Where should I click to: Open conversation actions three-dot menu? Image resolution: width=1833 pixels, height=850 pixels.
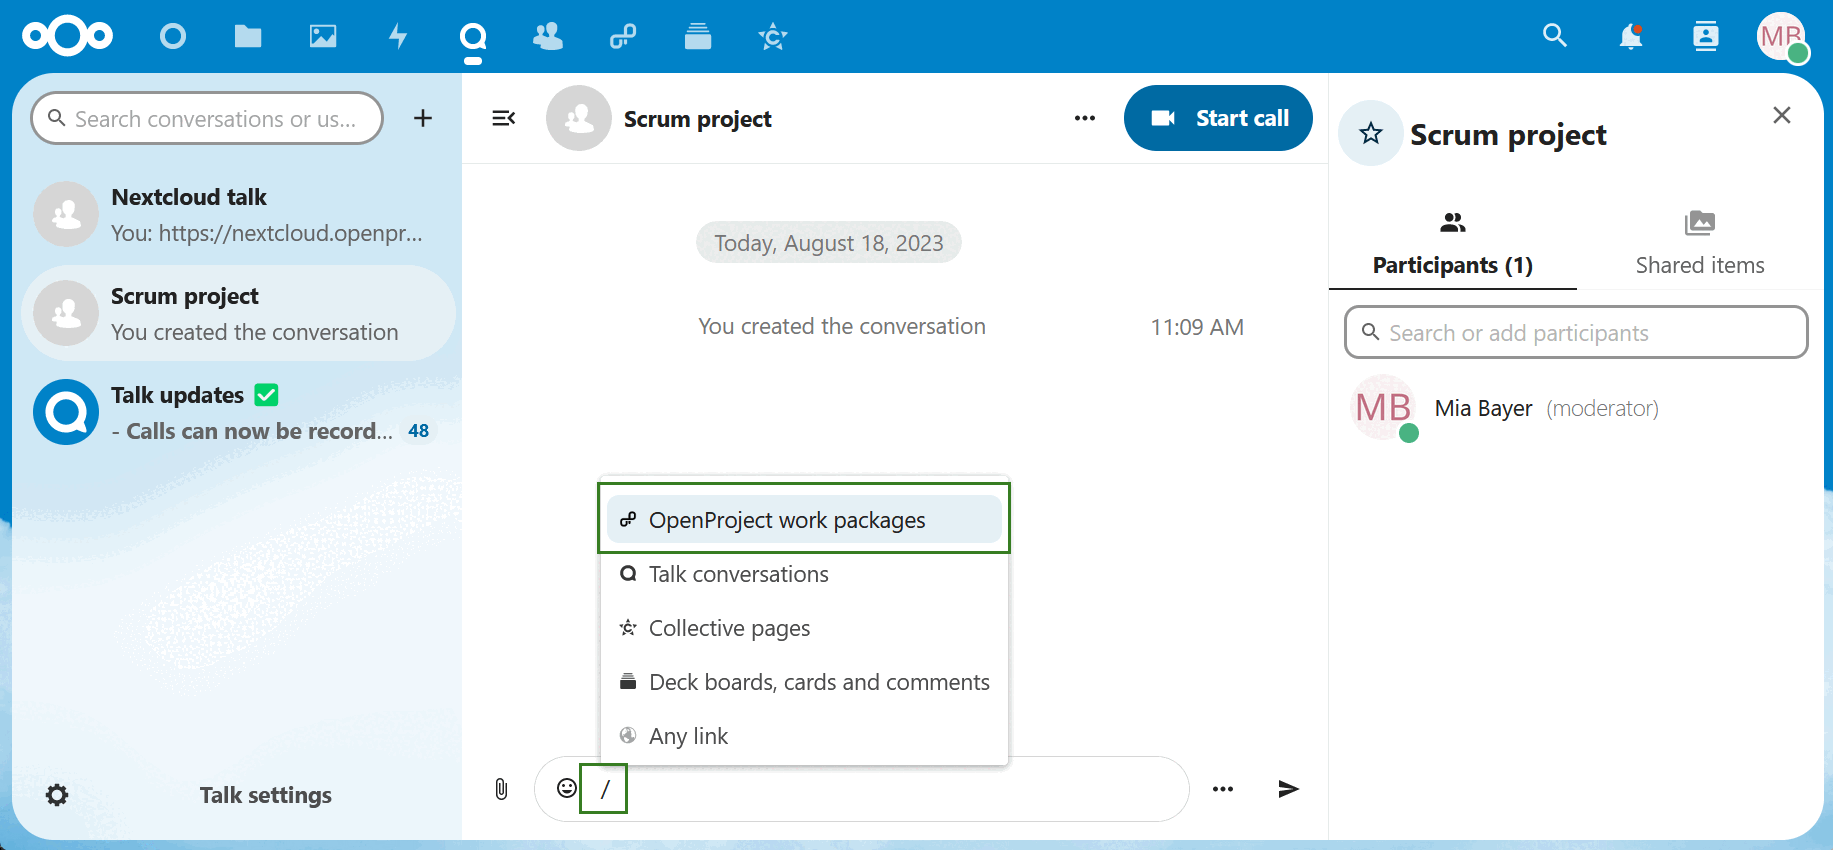[1085, 118]
